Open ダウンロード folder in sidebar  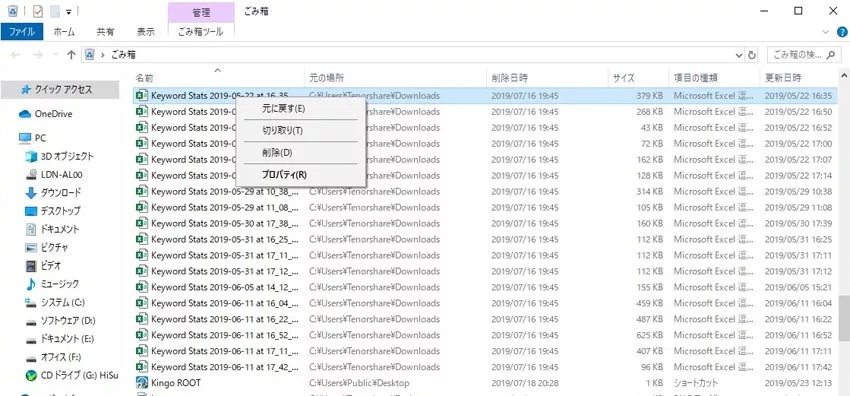click(61, 193)
